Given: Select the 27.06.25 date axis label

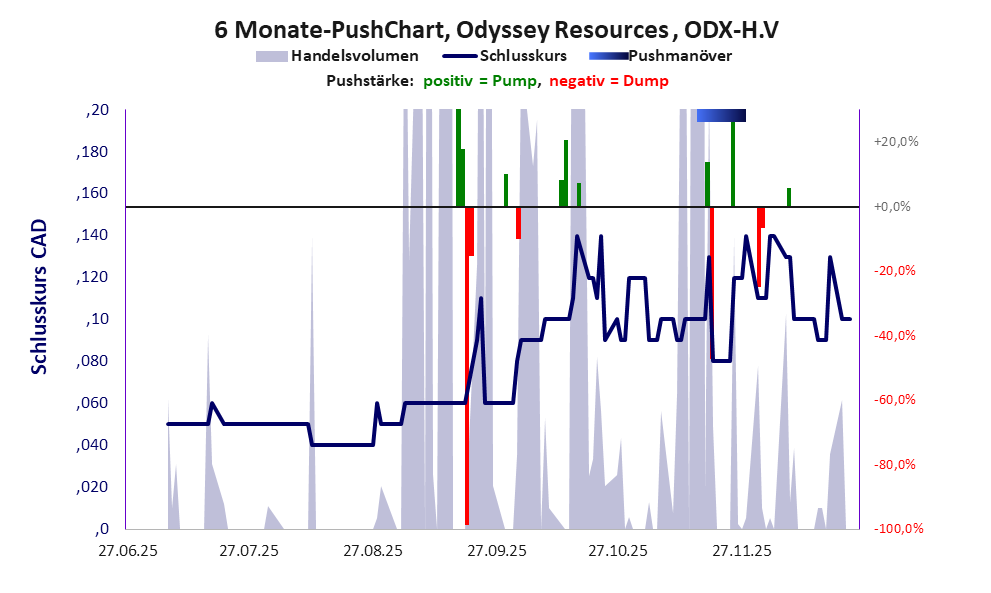Looking at the screenshot, I should [x=125, y=551].
